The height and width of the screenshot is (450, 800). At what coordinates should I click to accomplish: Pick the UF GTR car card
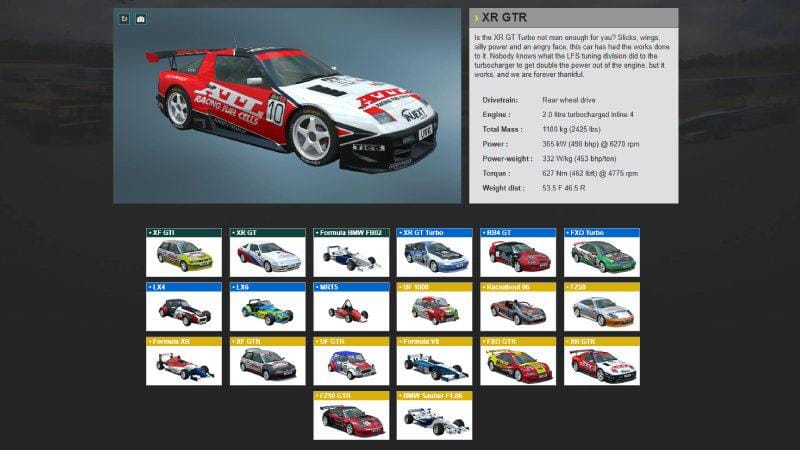click(x=351, y=361)
